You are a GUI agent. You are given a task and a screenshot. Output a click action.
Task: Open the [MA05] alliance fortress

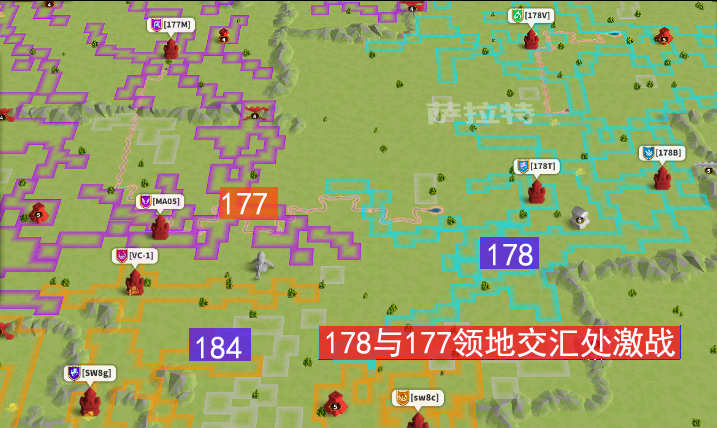[160, 226]
